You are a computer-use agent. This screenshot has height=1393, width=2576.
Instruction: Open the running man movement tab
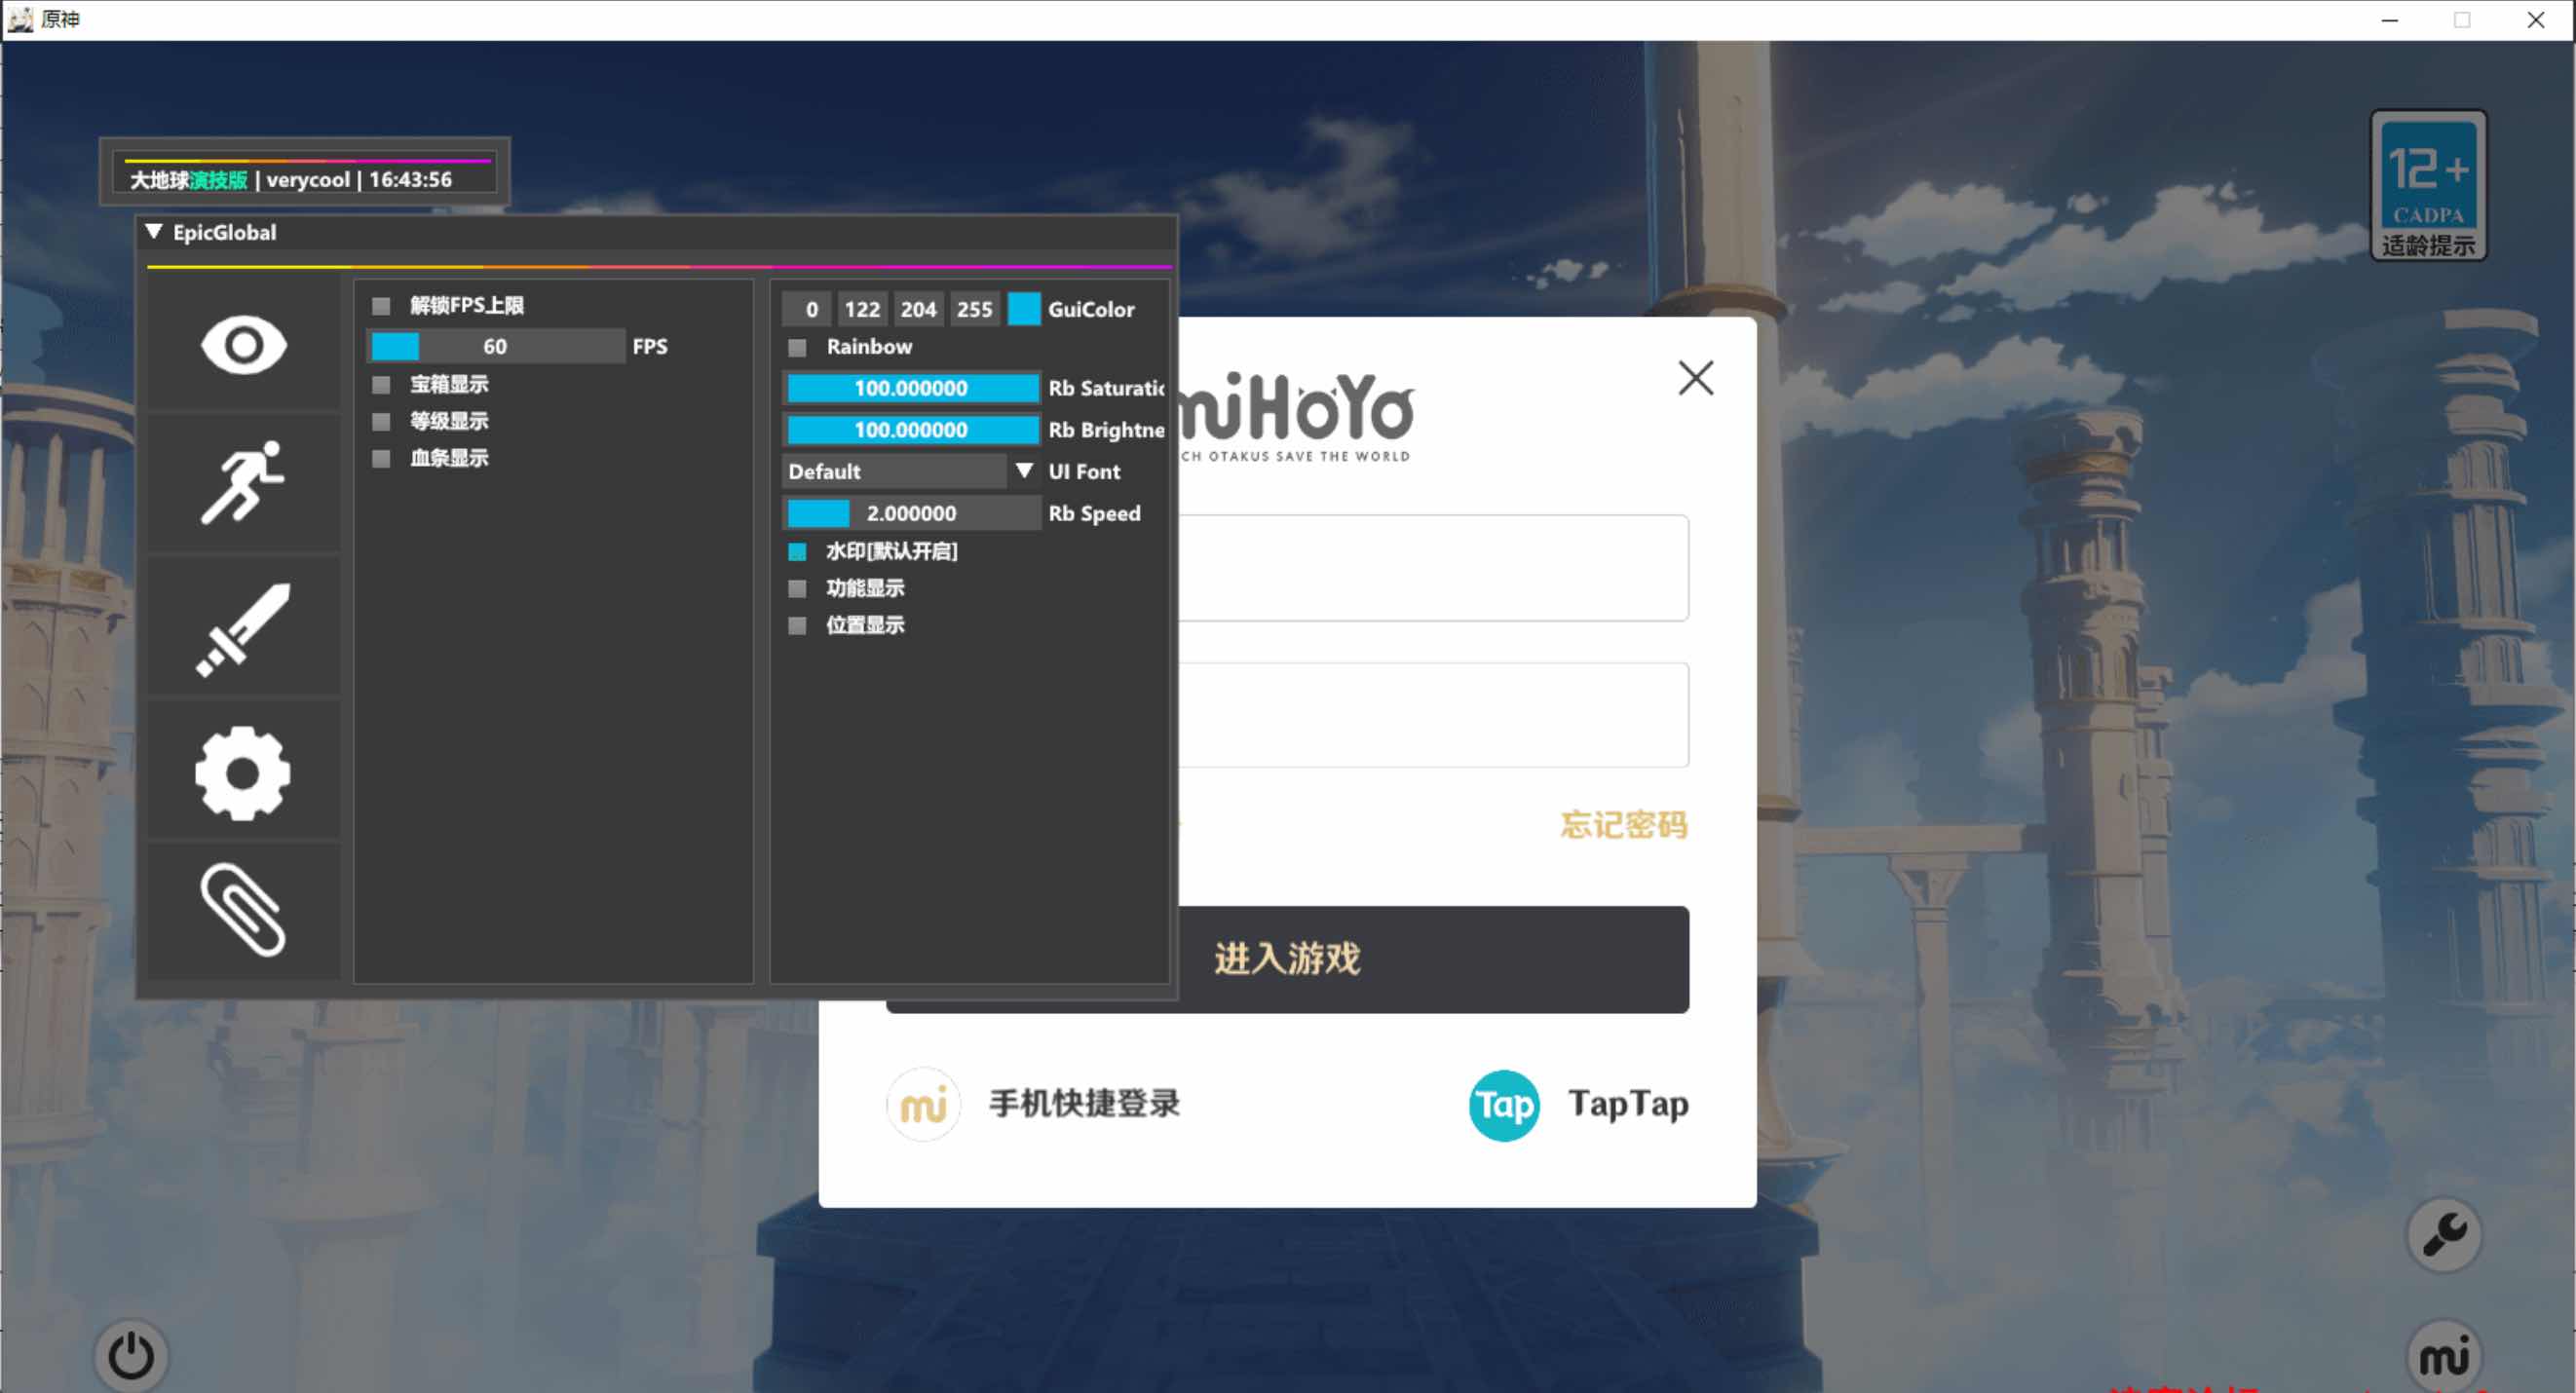pyautogui.click(x=243, y=483)
